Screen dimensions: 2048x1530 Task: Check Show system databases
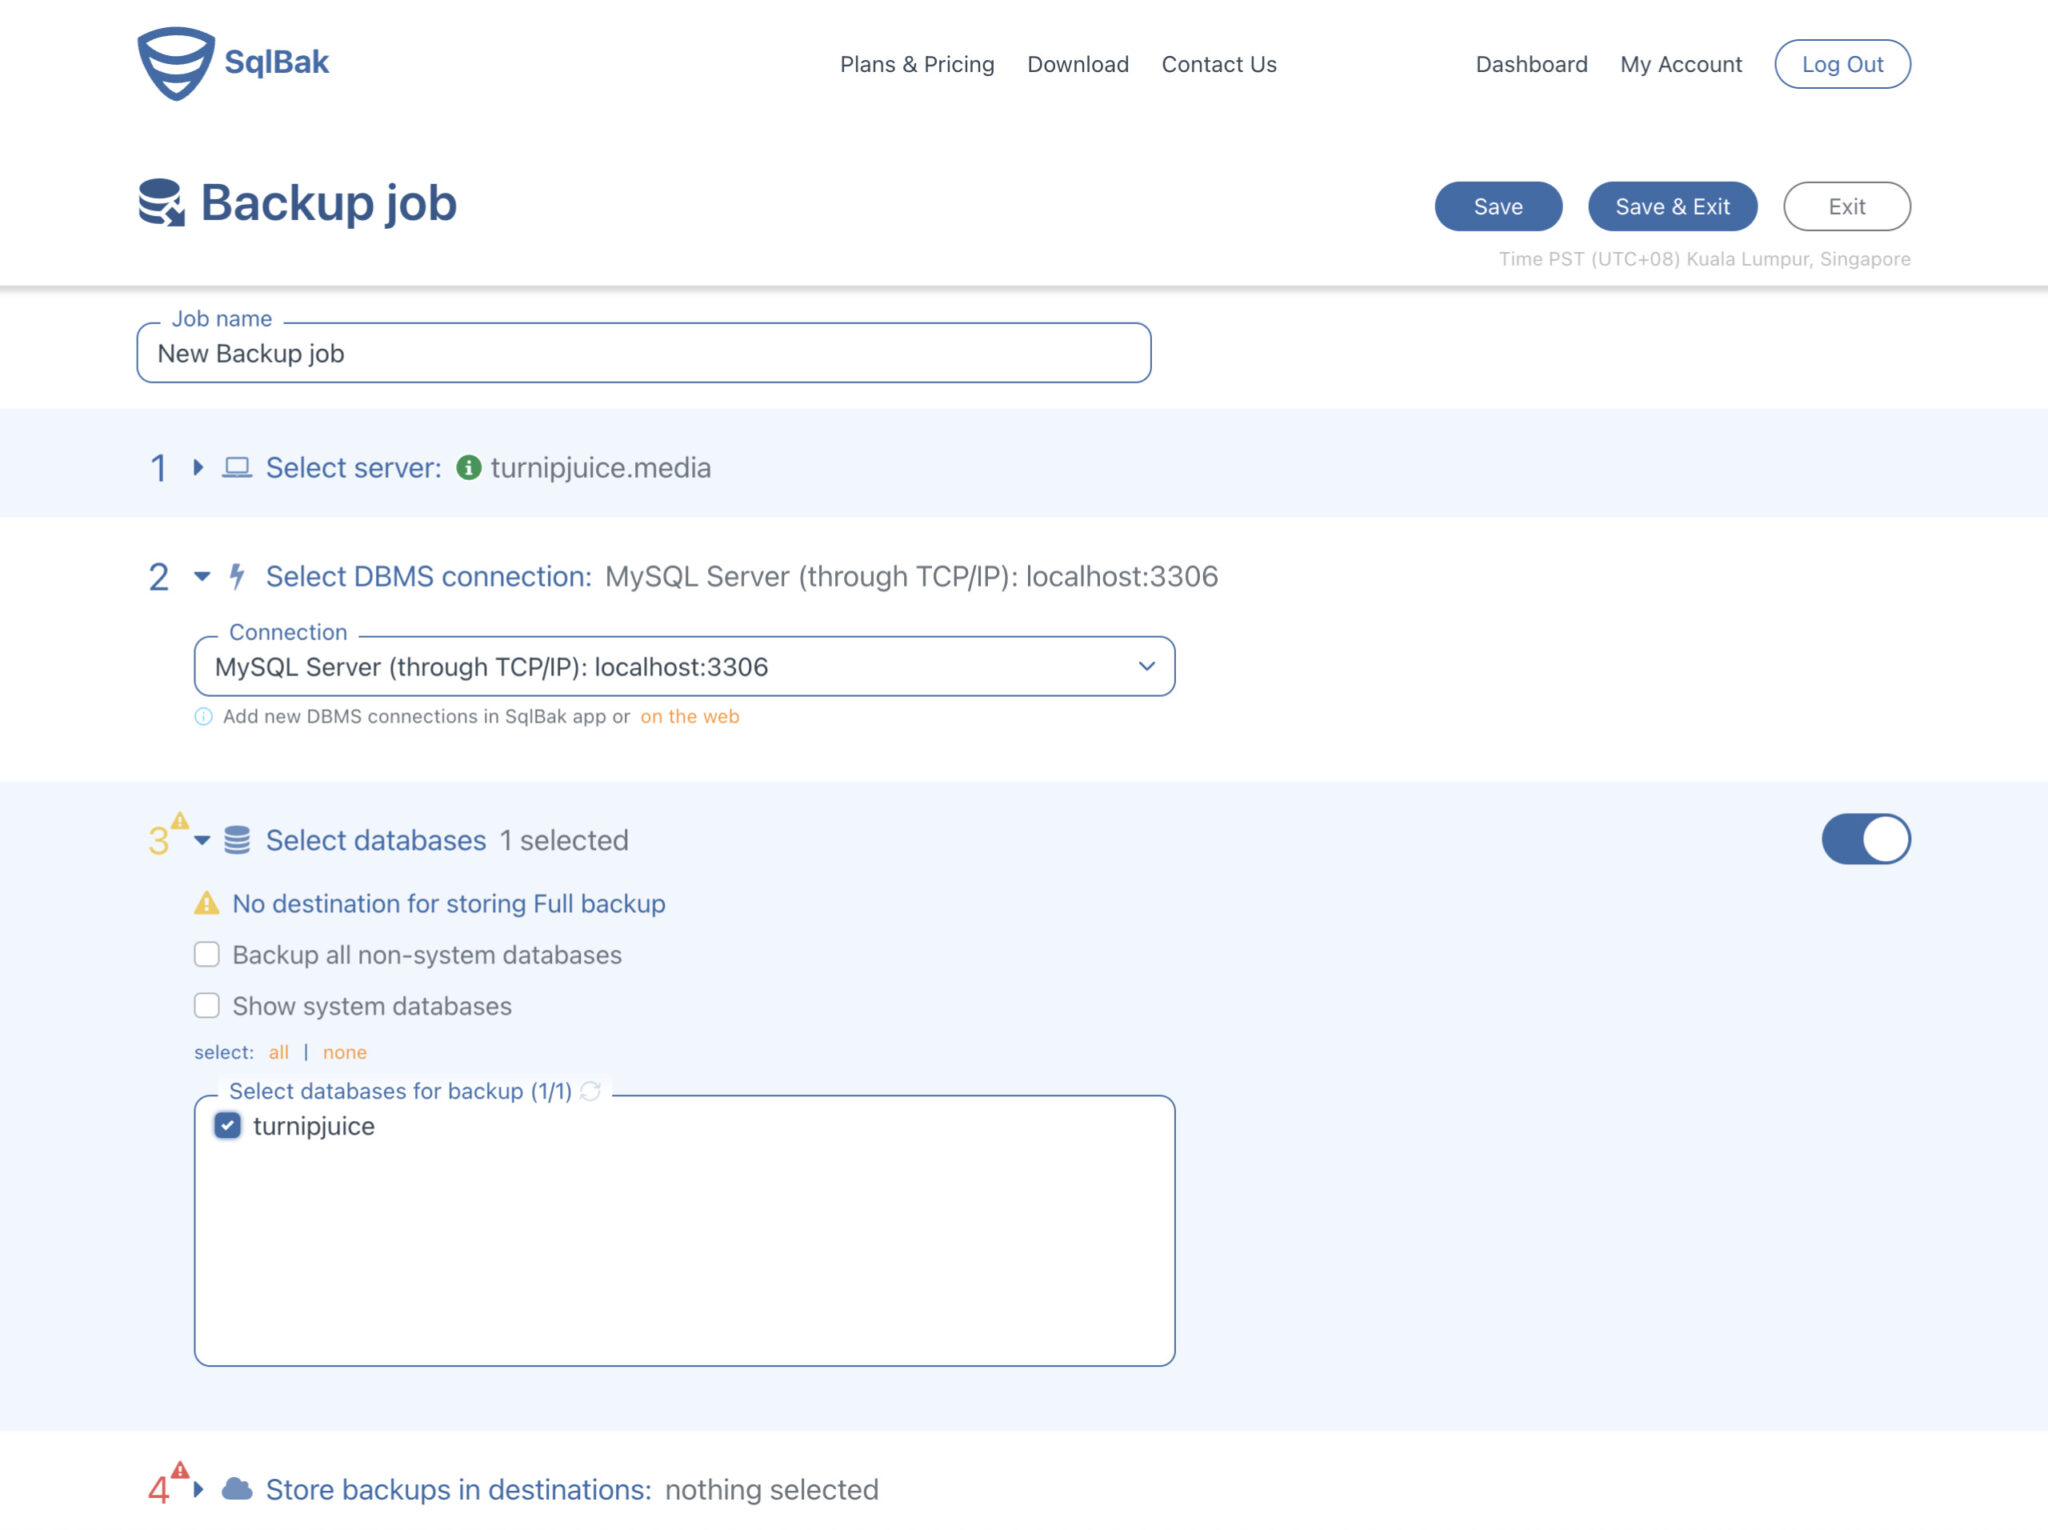pyautogui.click(x=206, y=1006)
